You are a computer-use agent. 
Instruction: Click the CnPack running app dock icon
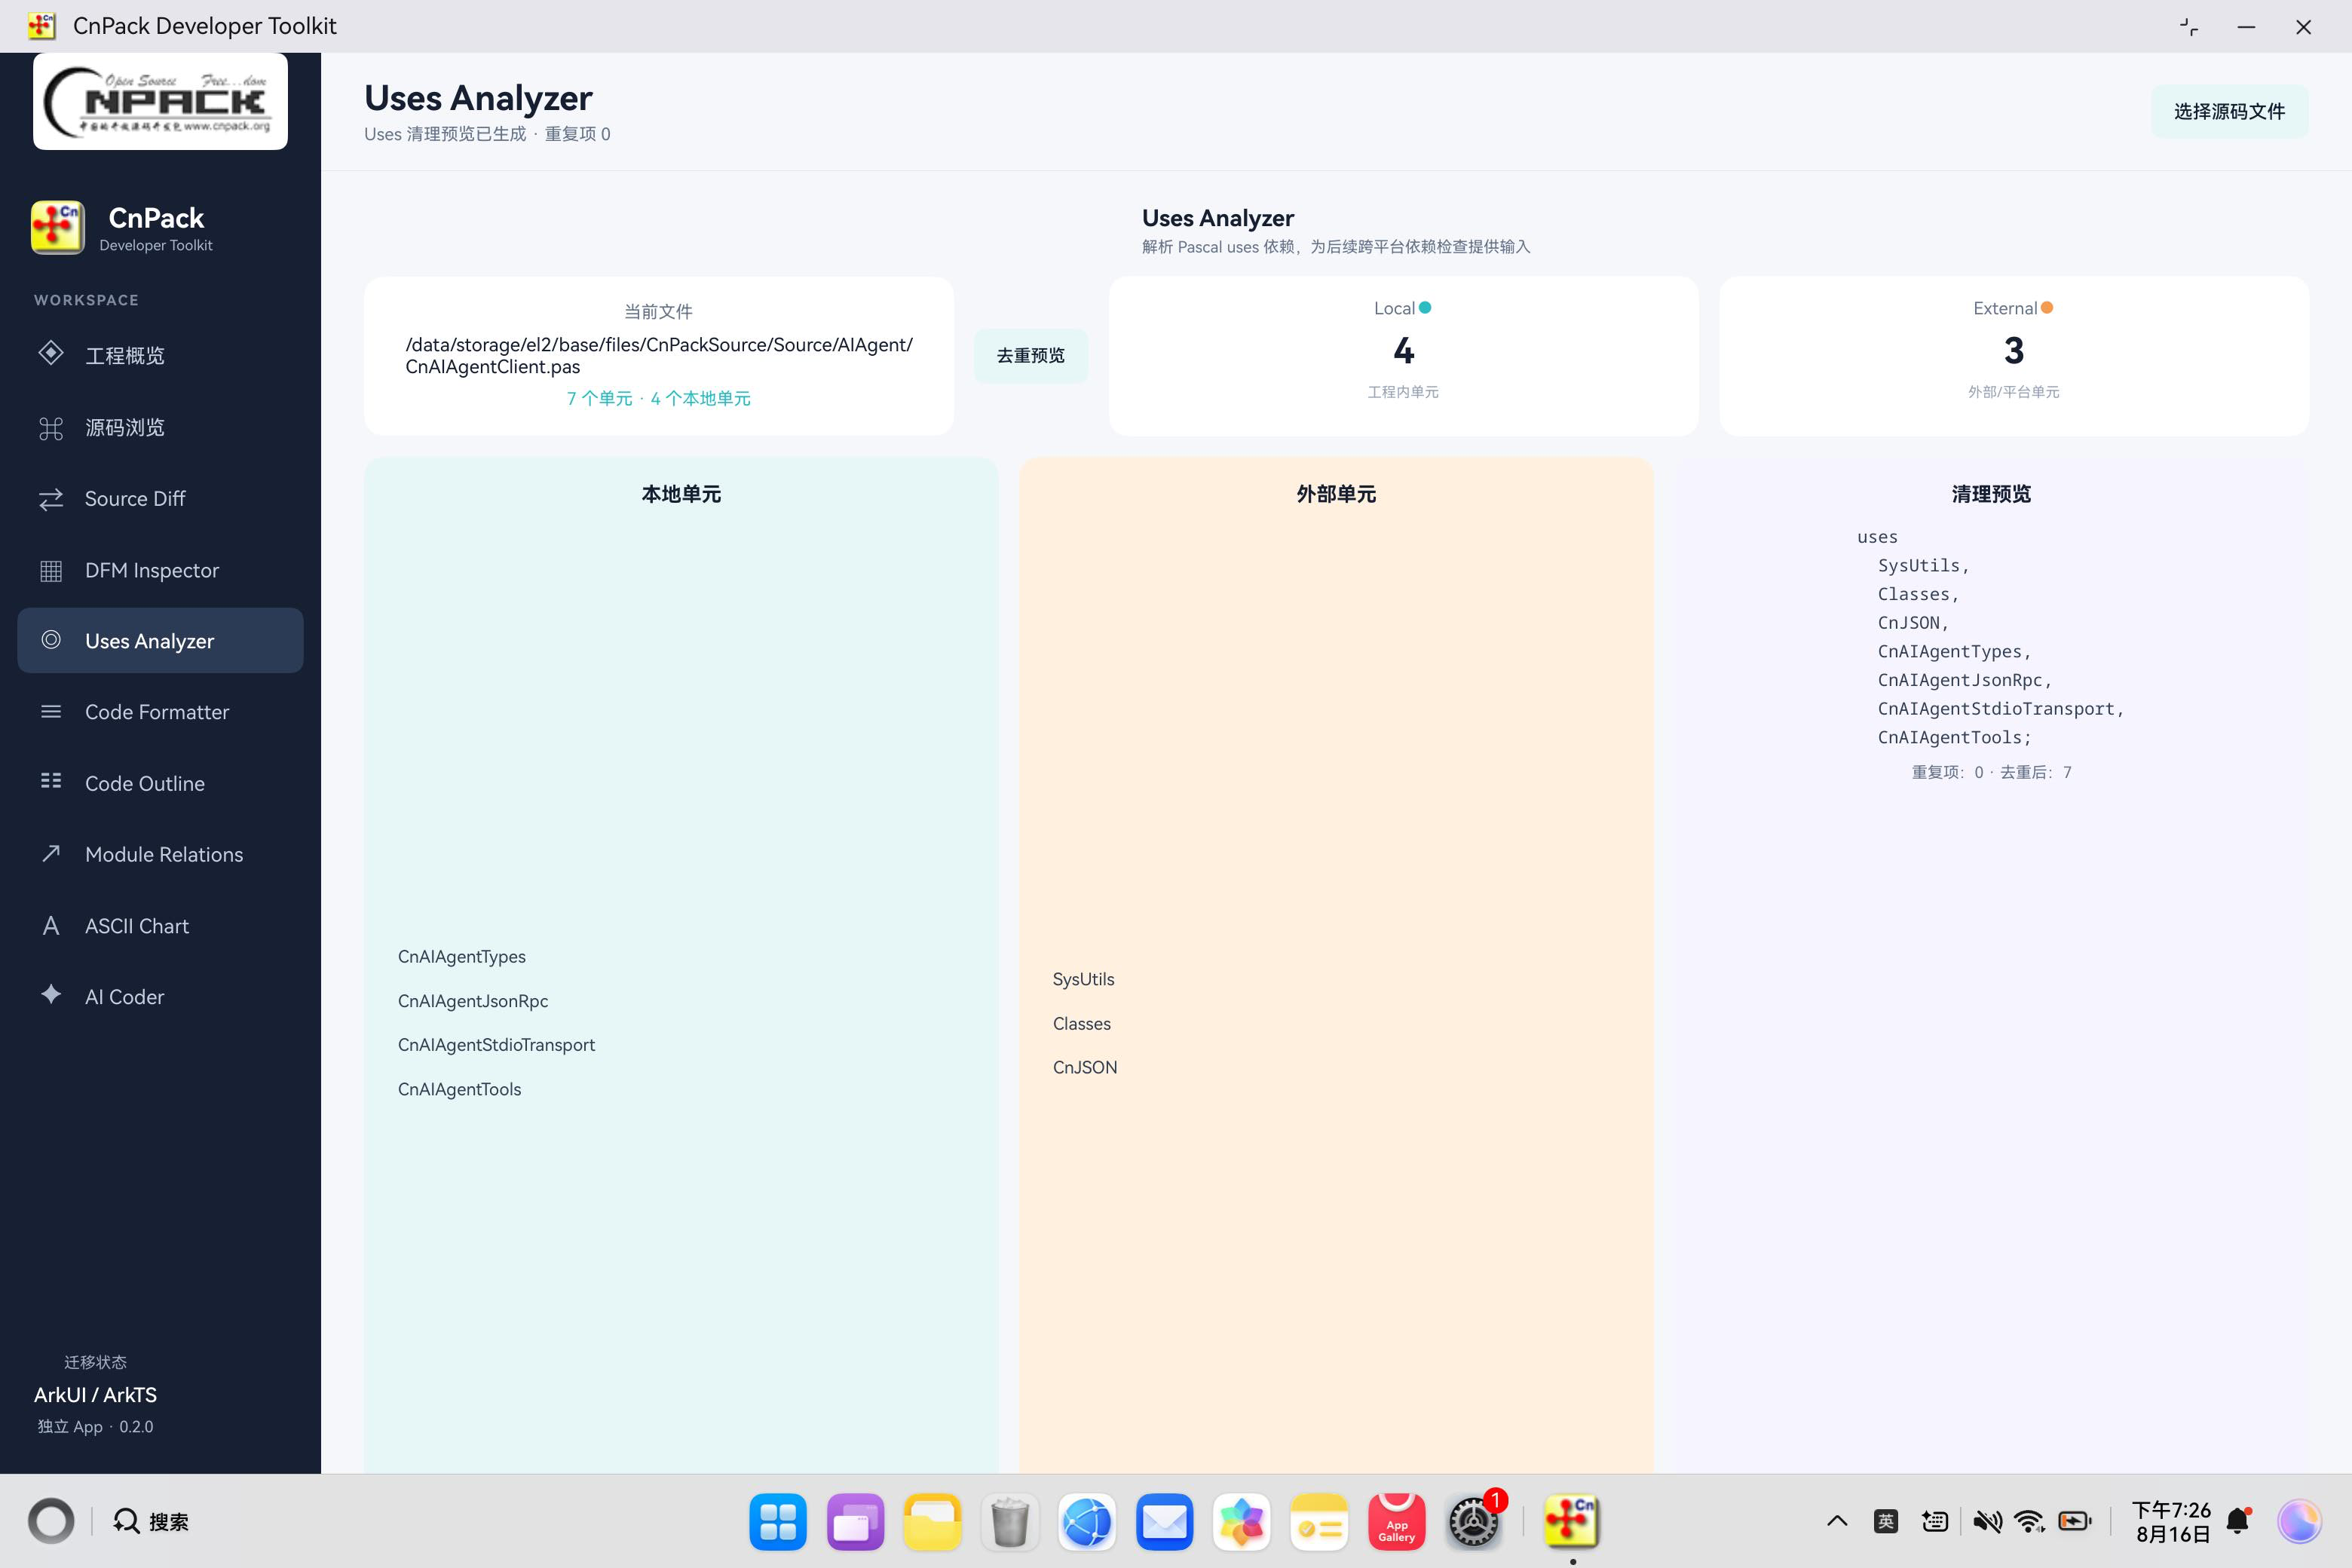click(x=1571, y=1521)
